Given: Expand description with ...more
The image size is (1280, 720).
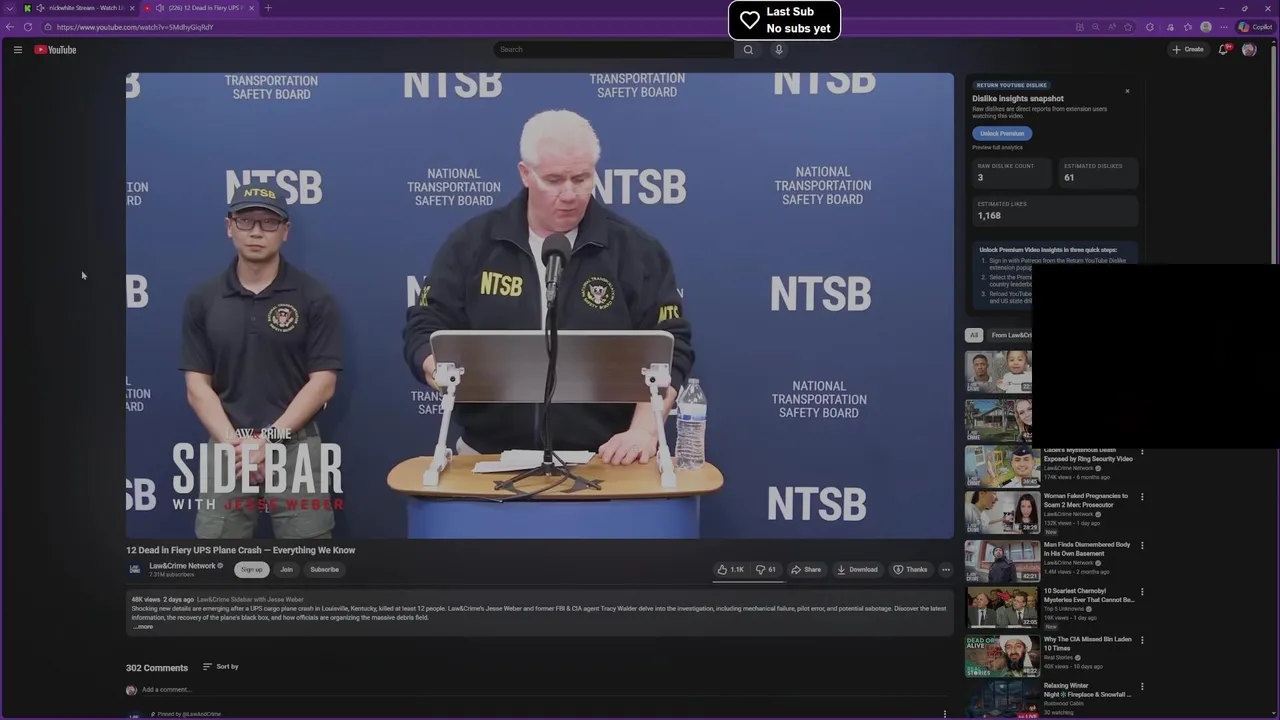Looking at the screenshot, I should tap(143, 627).
